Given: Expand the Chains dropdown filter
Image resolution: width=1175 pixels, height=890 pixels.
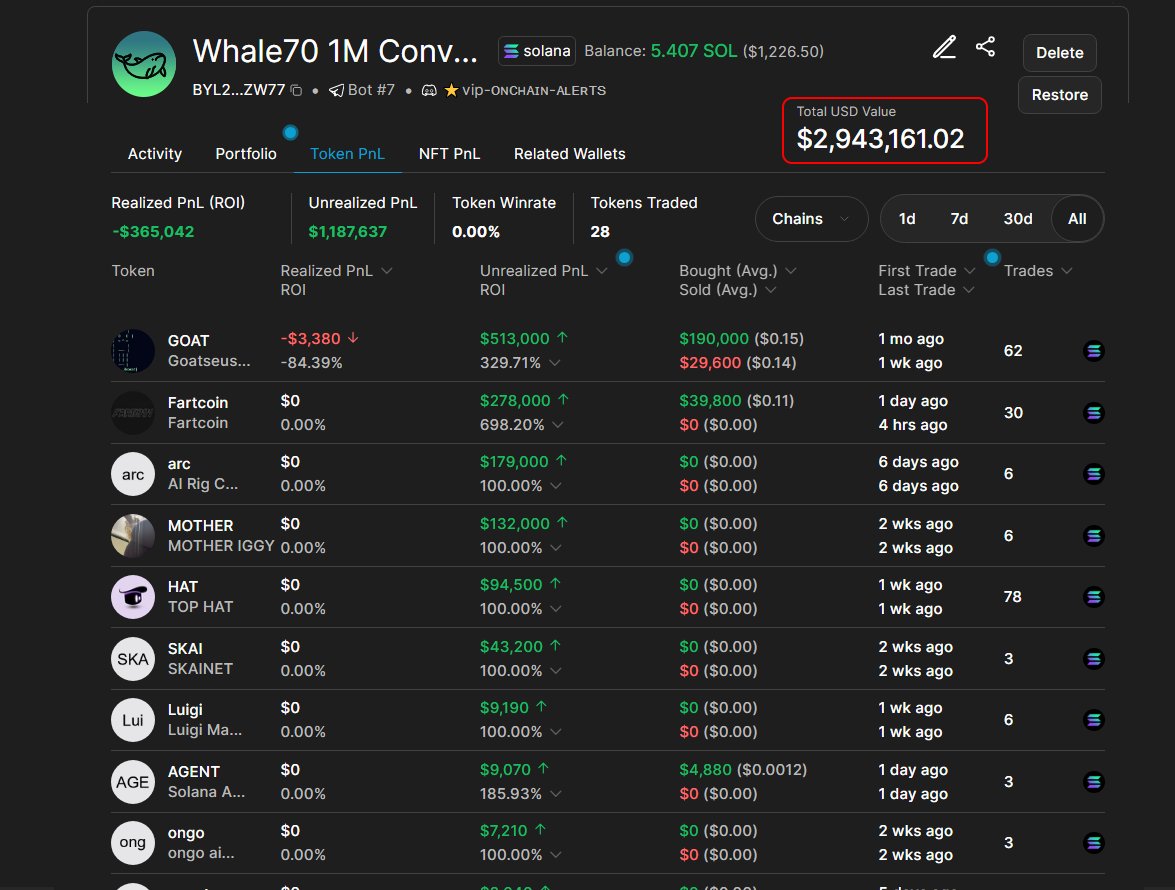Looking at the screenshot, I should (x=812, y=219).
